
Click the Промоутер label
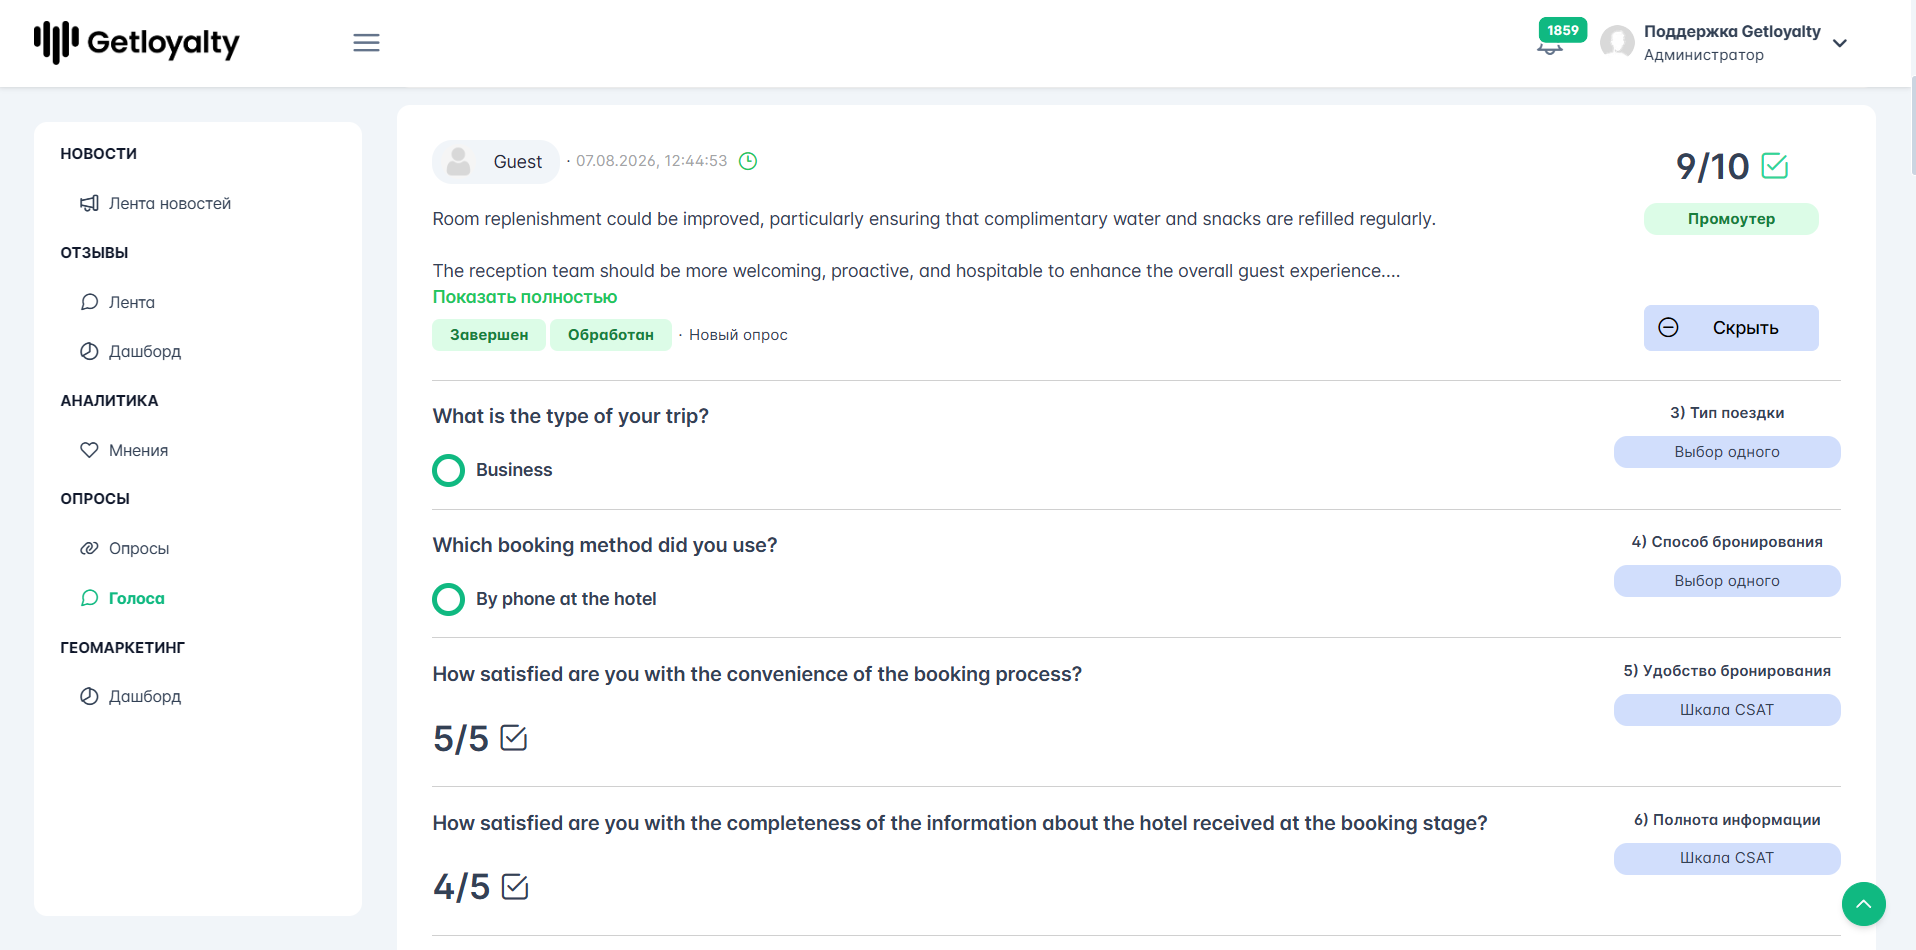[1731, 219]
